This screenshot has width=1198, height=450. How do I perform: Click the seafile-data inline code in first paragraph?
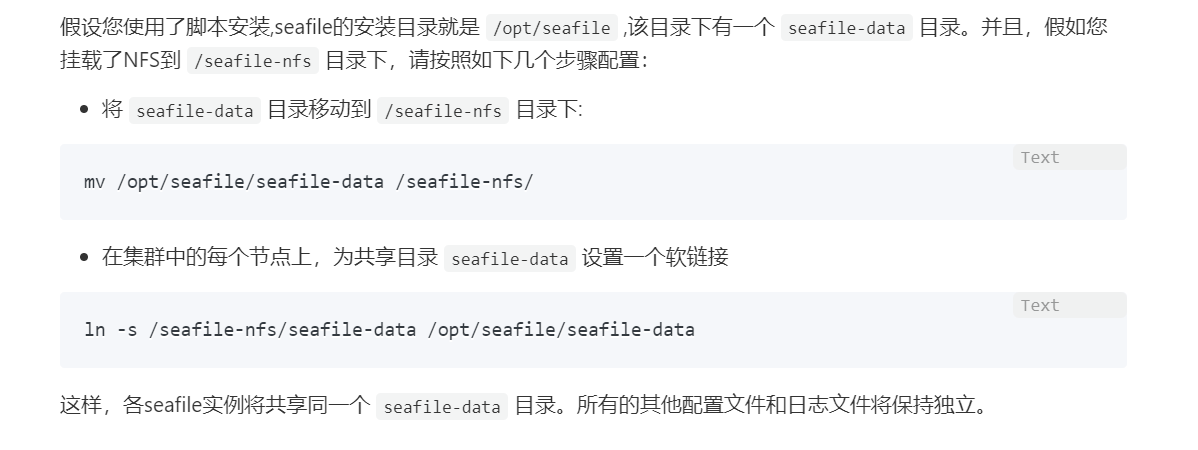pyautogui.click(x=847, y=28)
